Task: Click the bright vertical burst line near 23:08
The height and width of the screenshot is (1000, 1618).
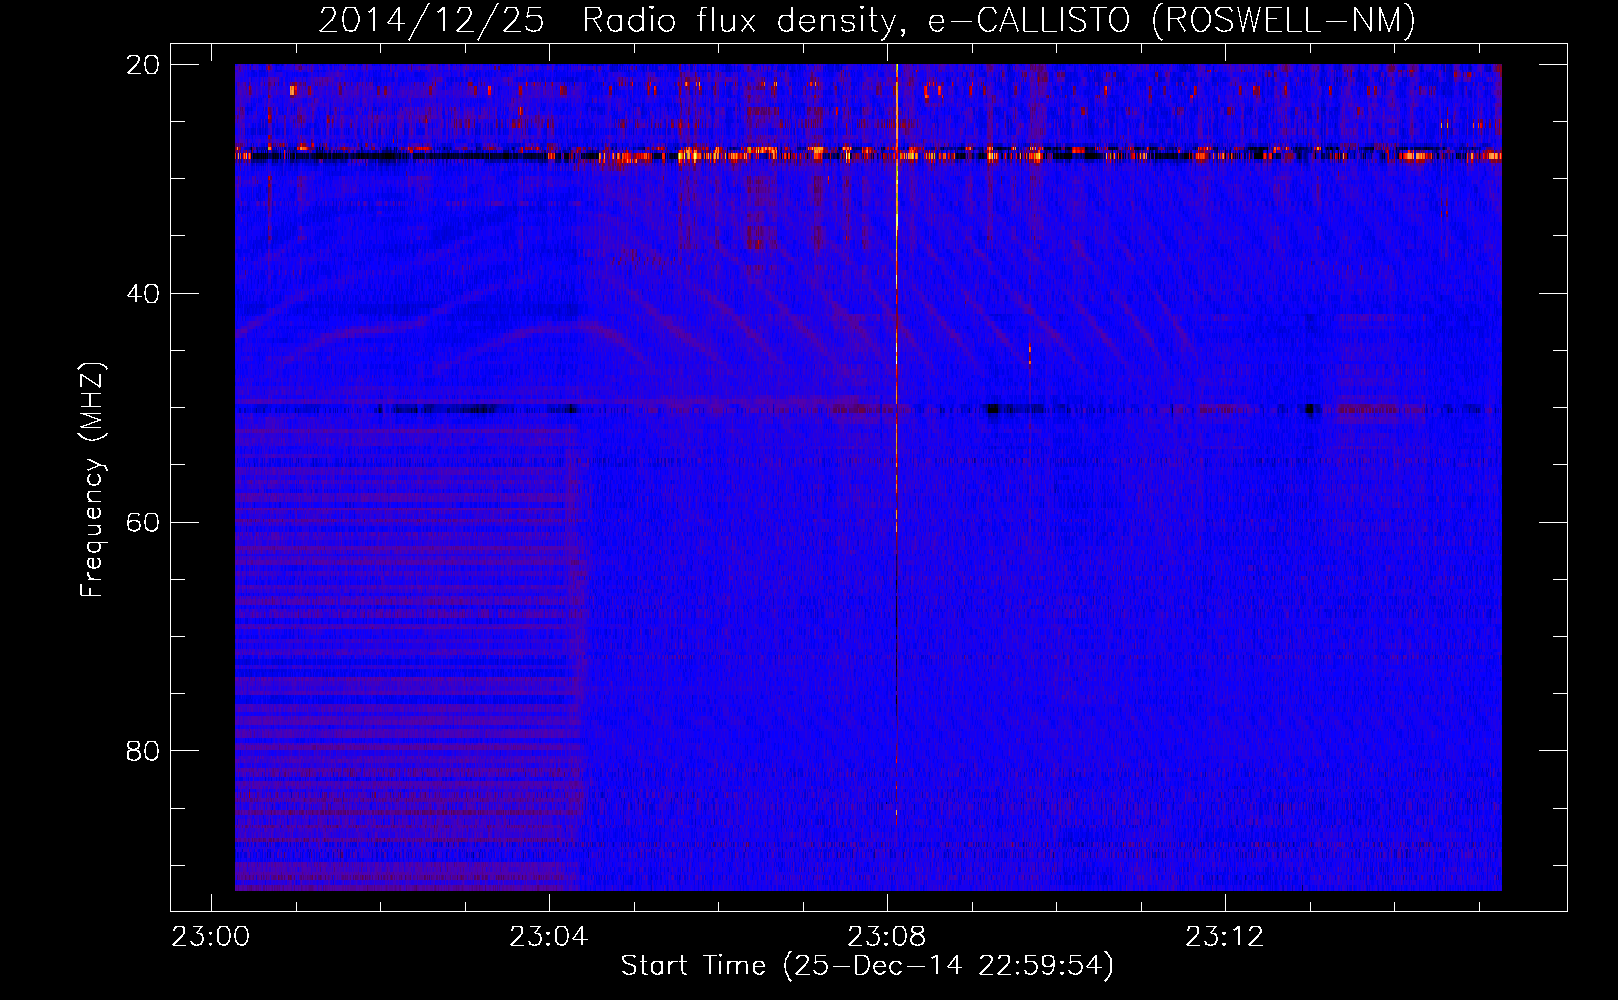Action: coord(896,445)
